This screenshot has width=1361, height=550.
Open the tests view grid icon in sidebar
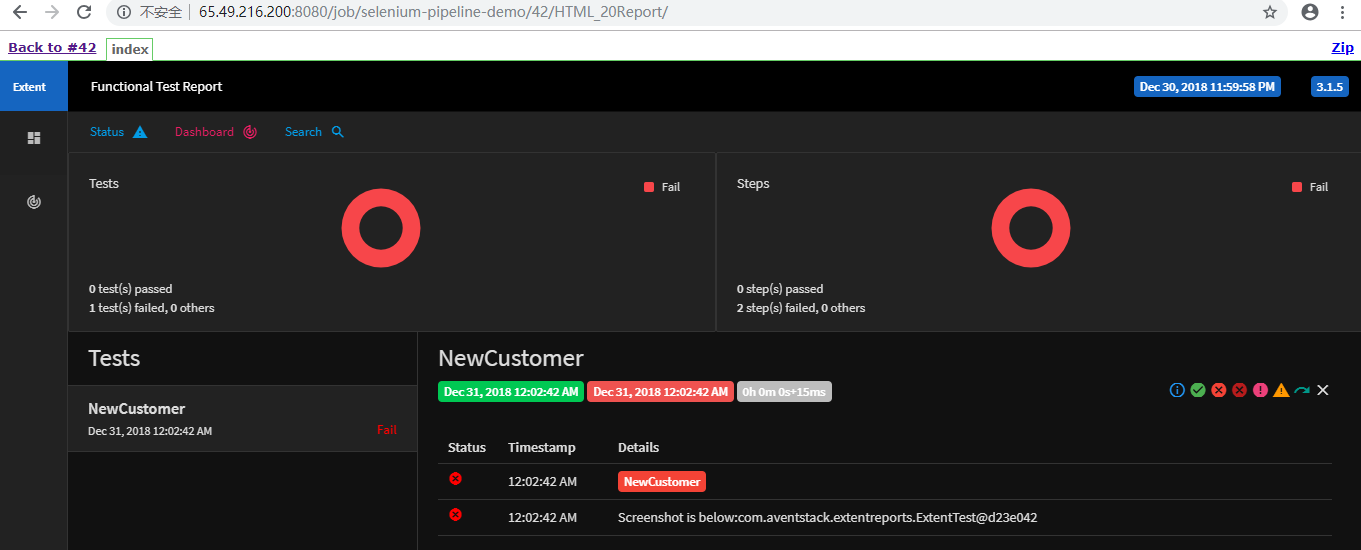(34, 138)
